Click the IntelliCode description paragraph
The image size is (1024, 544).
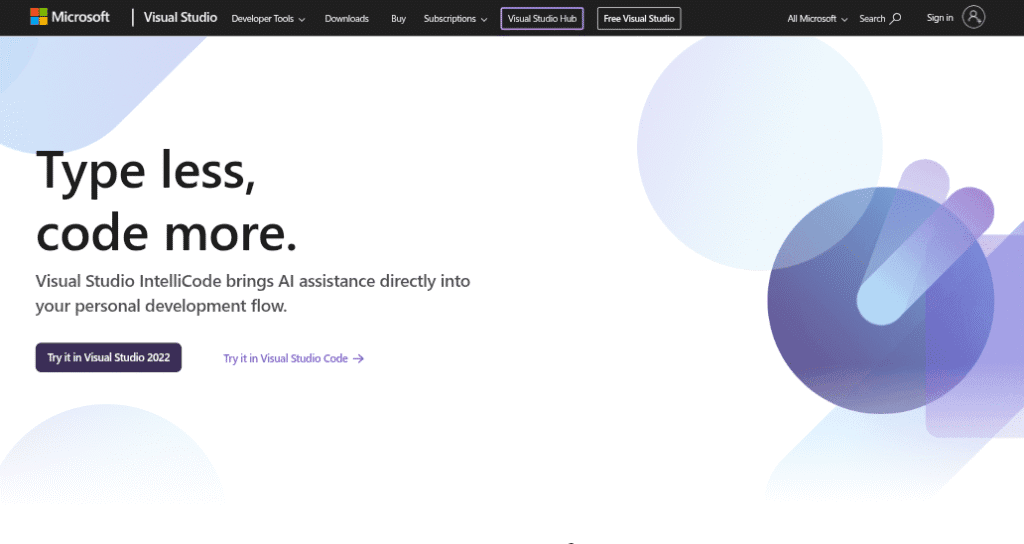pyautogui.click(x=253, y=293)
